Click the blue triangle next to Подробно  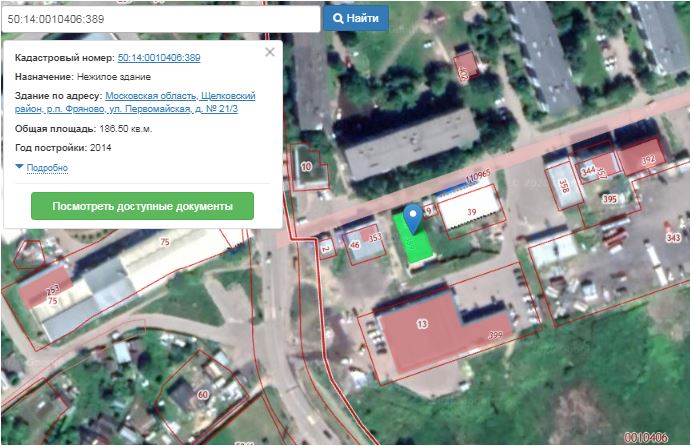point(19,167)
